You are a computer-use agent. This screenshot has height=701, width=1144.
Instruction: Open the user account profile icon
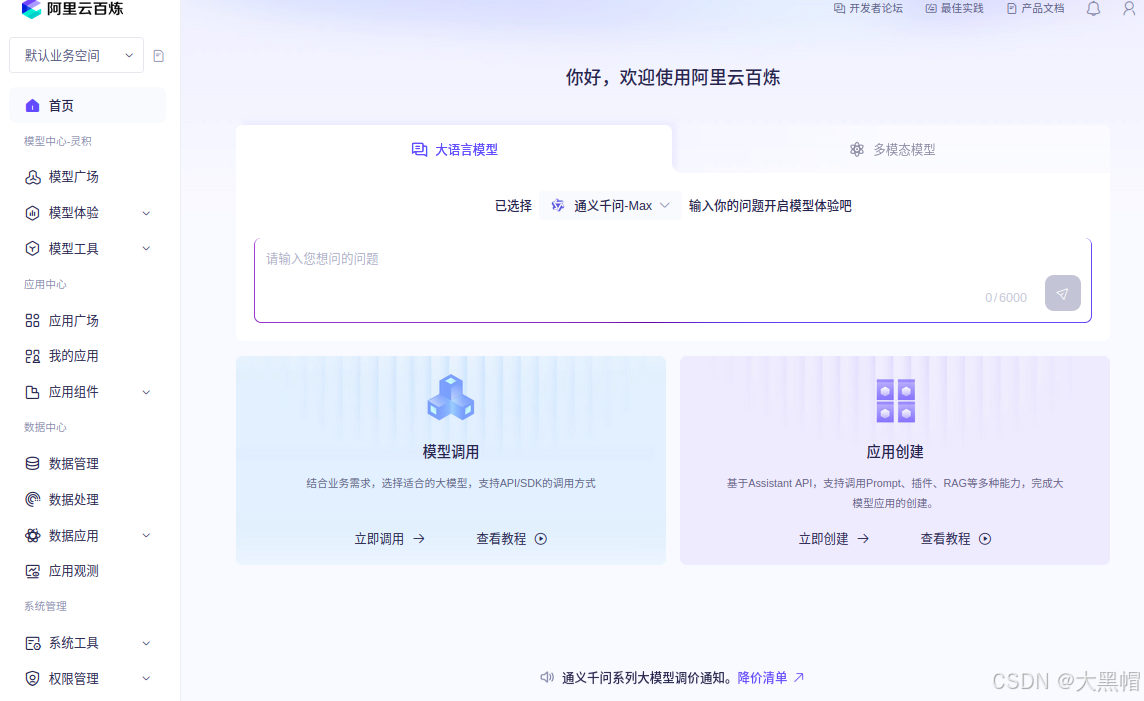[x=1129, y=9]
